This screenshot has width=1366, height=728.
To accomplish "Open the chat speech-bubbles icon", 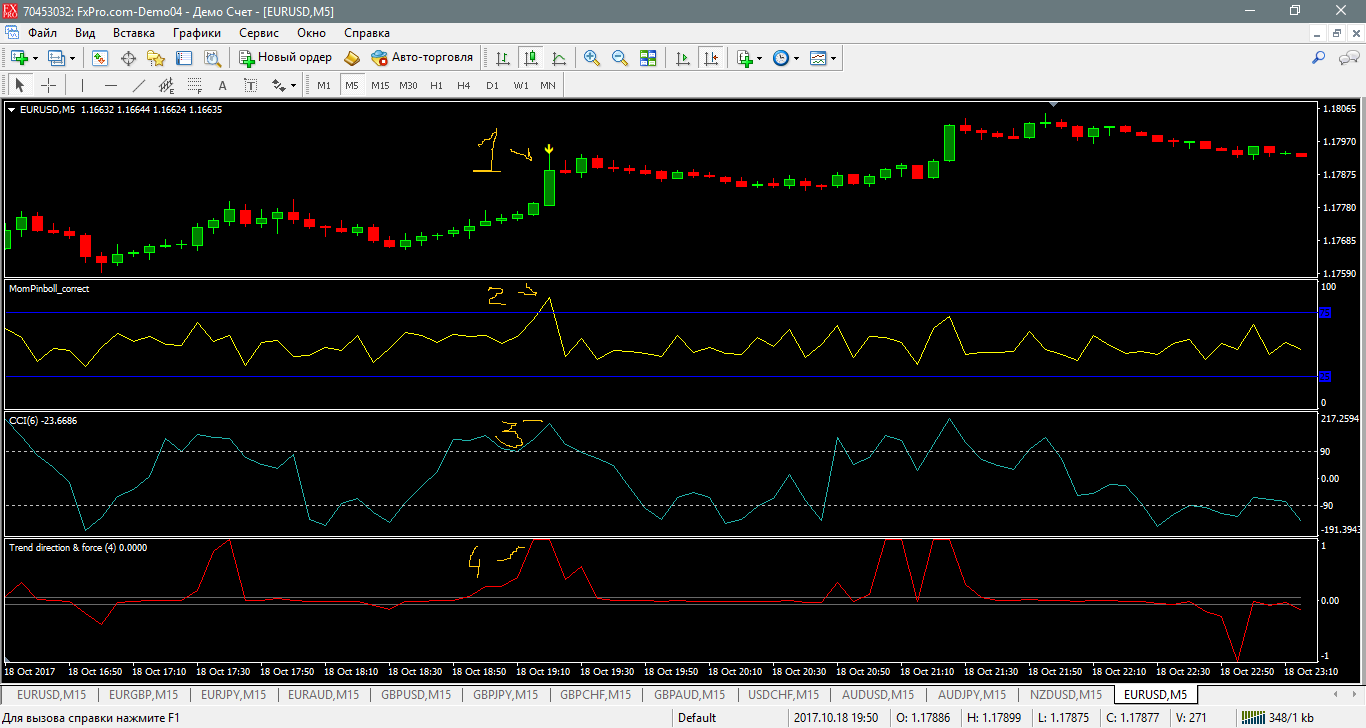I will (1346, 58).
